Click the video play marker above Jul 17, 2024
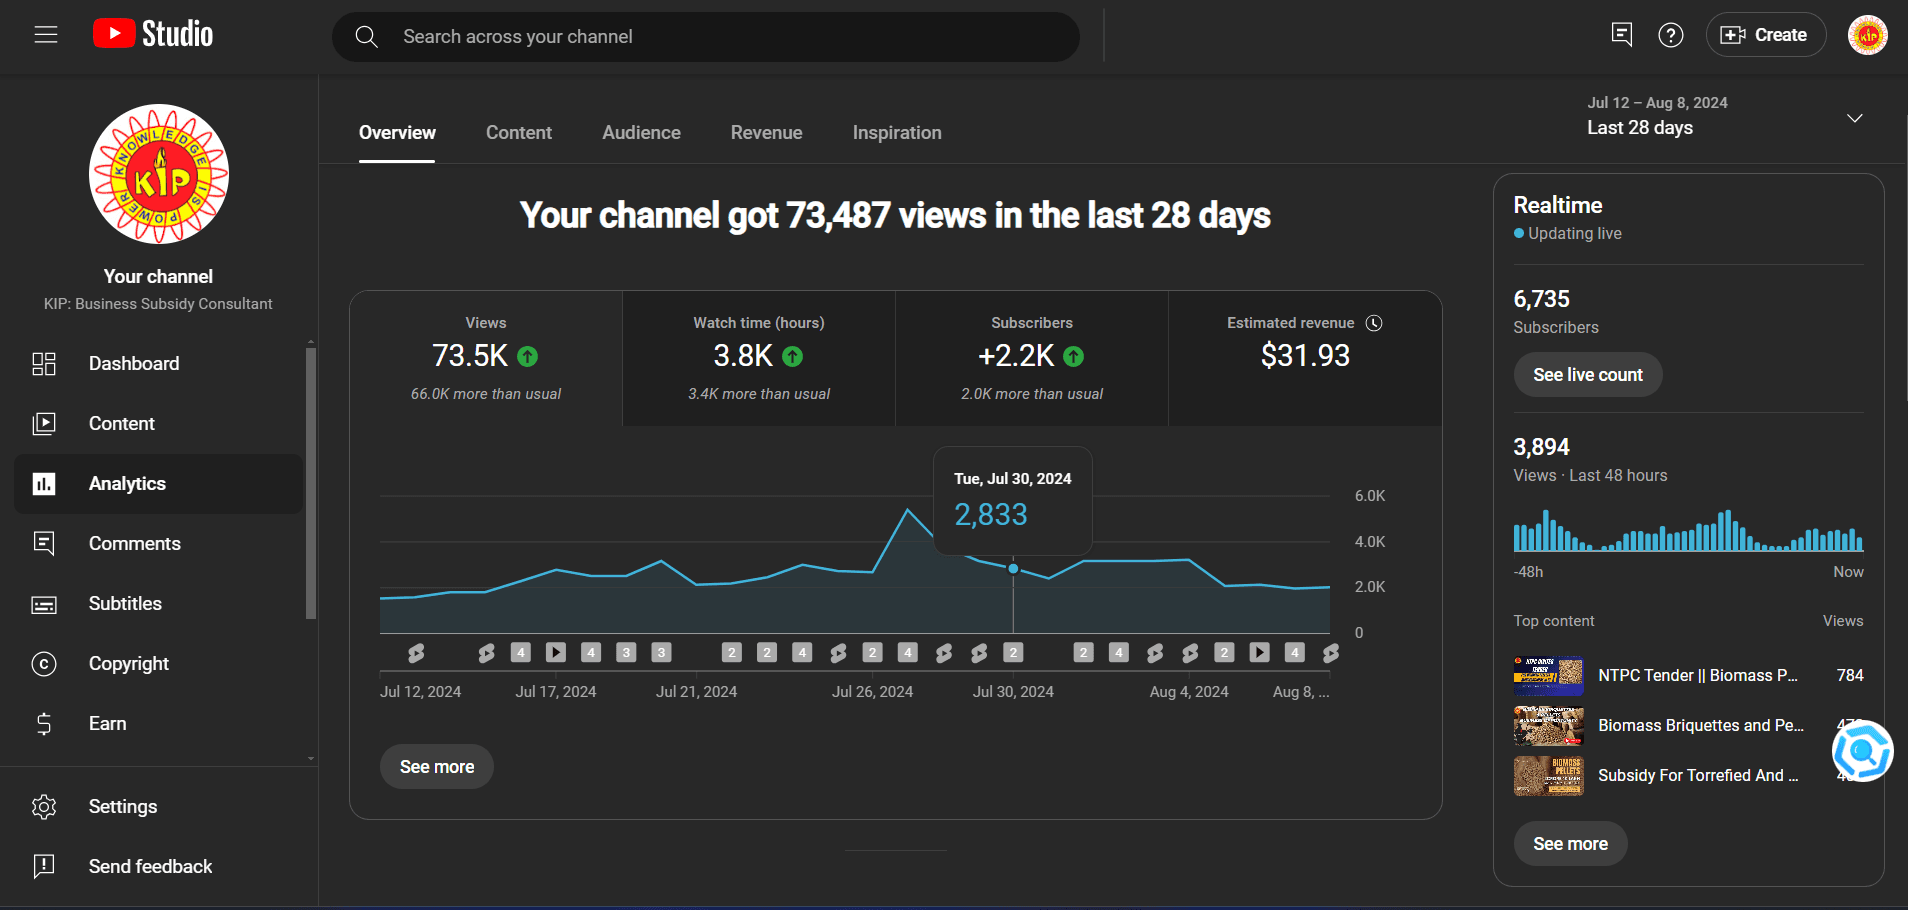 tap(556, 652)
